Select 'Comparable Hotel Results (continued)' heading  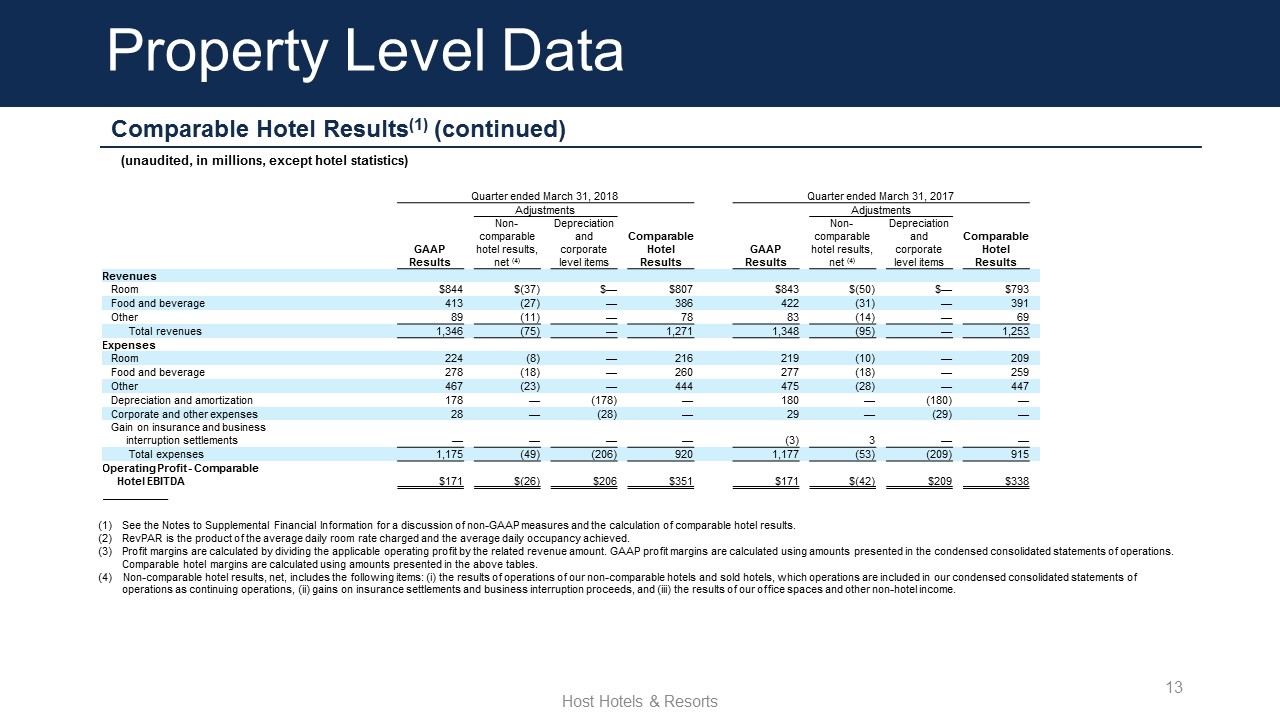click(339, 129)
